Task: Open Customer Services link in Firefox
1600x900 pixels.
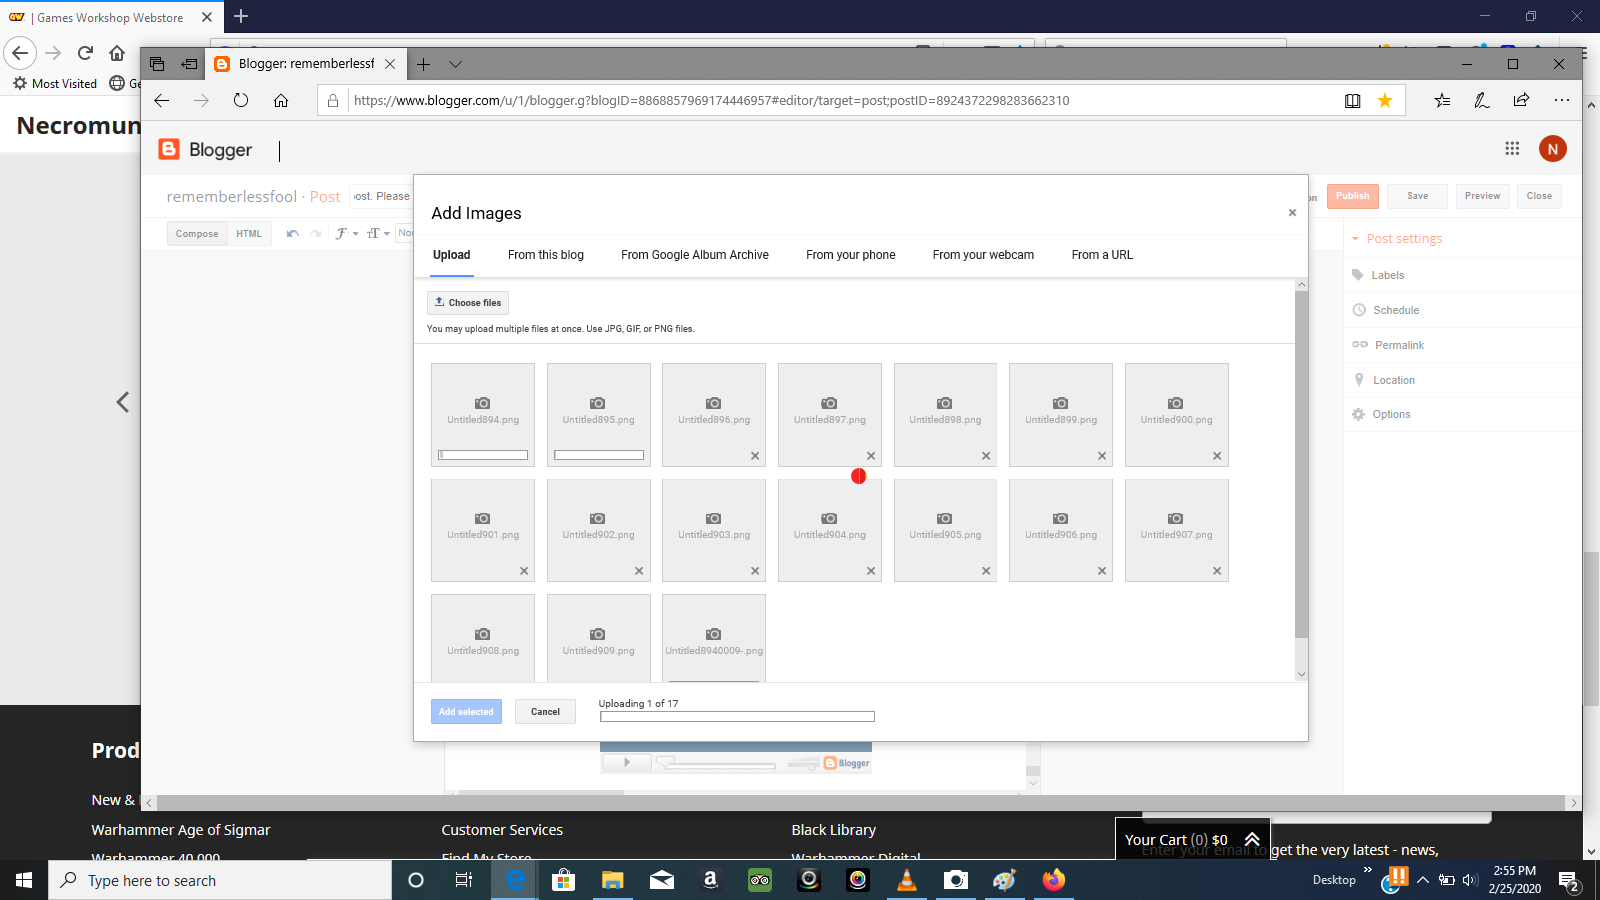Action: click(x=502, y=830)
